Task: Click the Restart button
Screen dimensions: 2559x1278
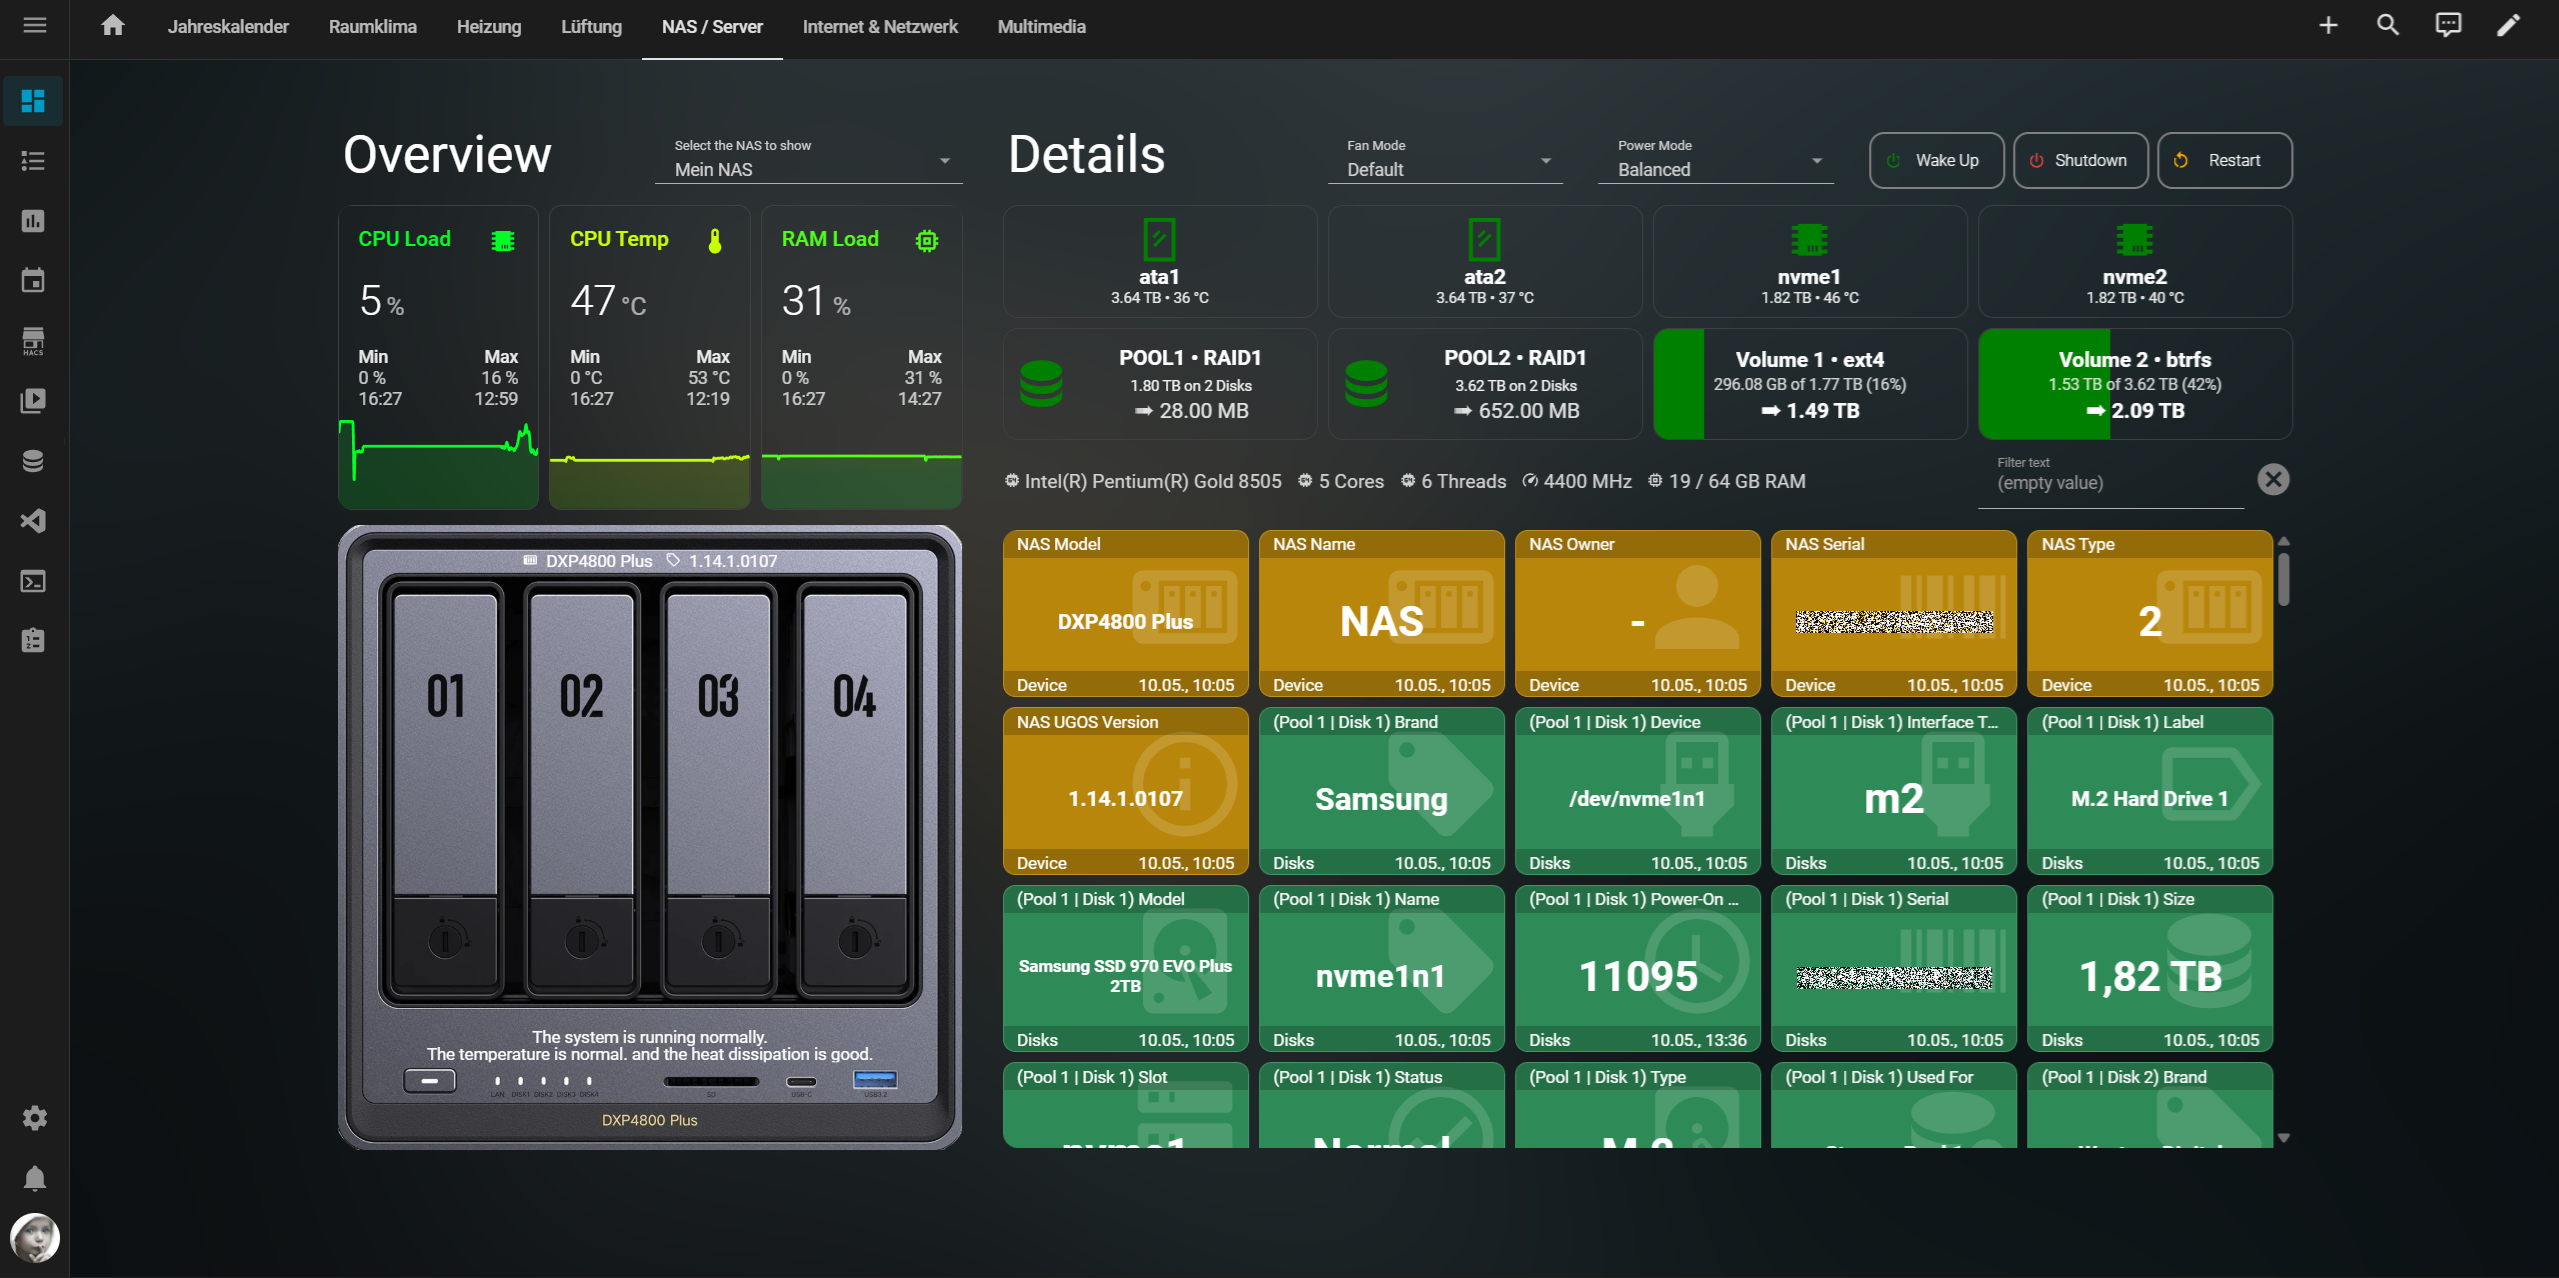Action: 2225,160
